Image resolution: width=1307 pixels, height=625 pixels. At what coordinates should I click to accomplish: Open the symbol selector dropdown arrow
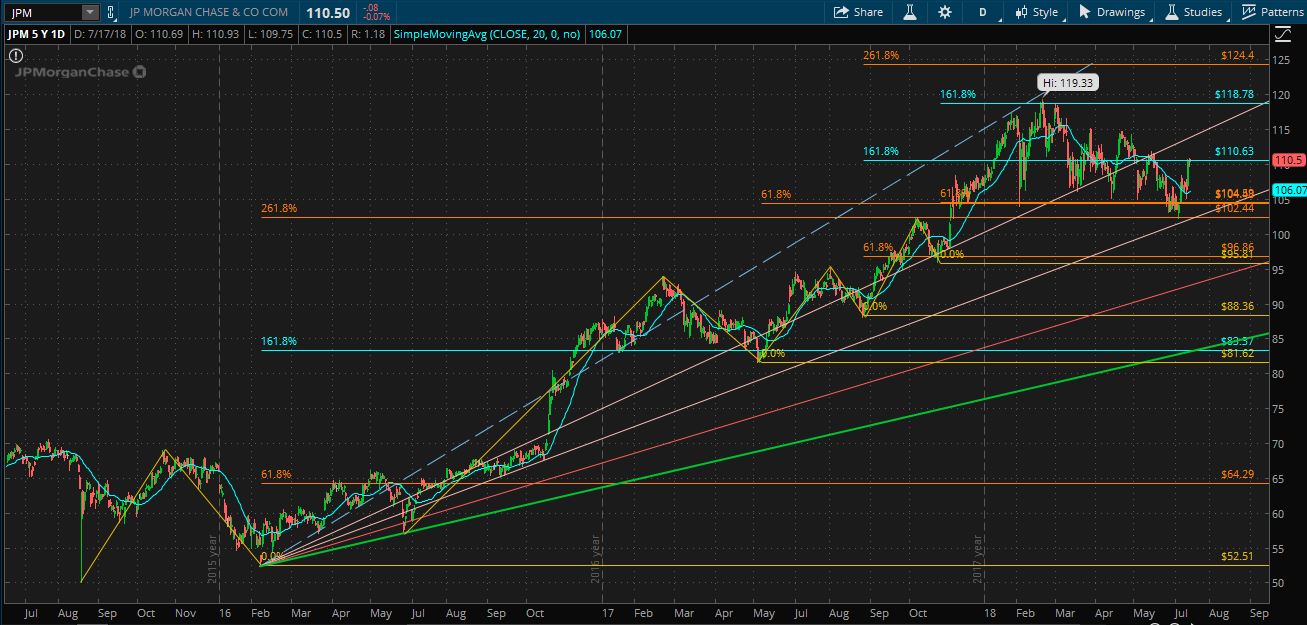(91, 12)
